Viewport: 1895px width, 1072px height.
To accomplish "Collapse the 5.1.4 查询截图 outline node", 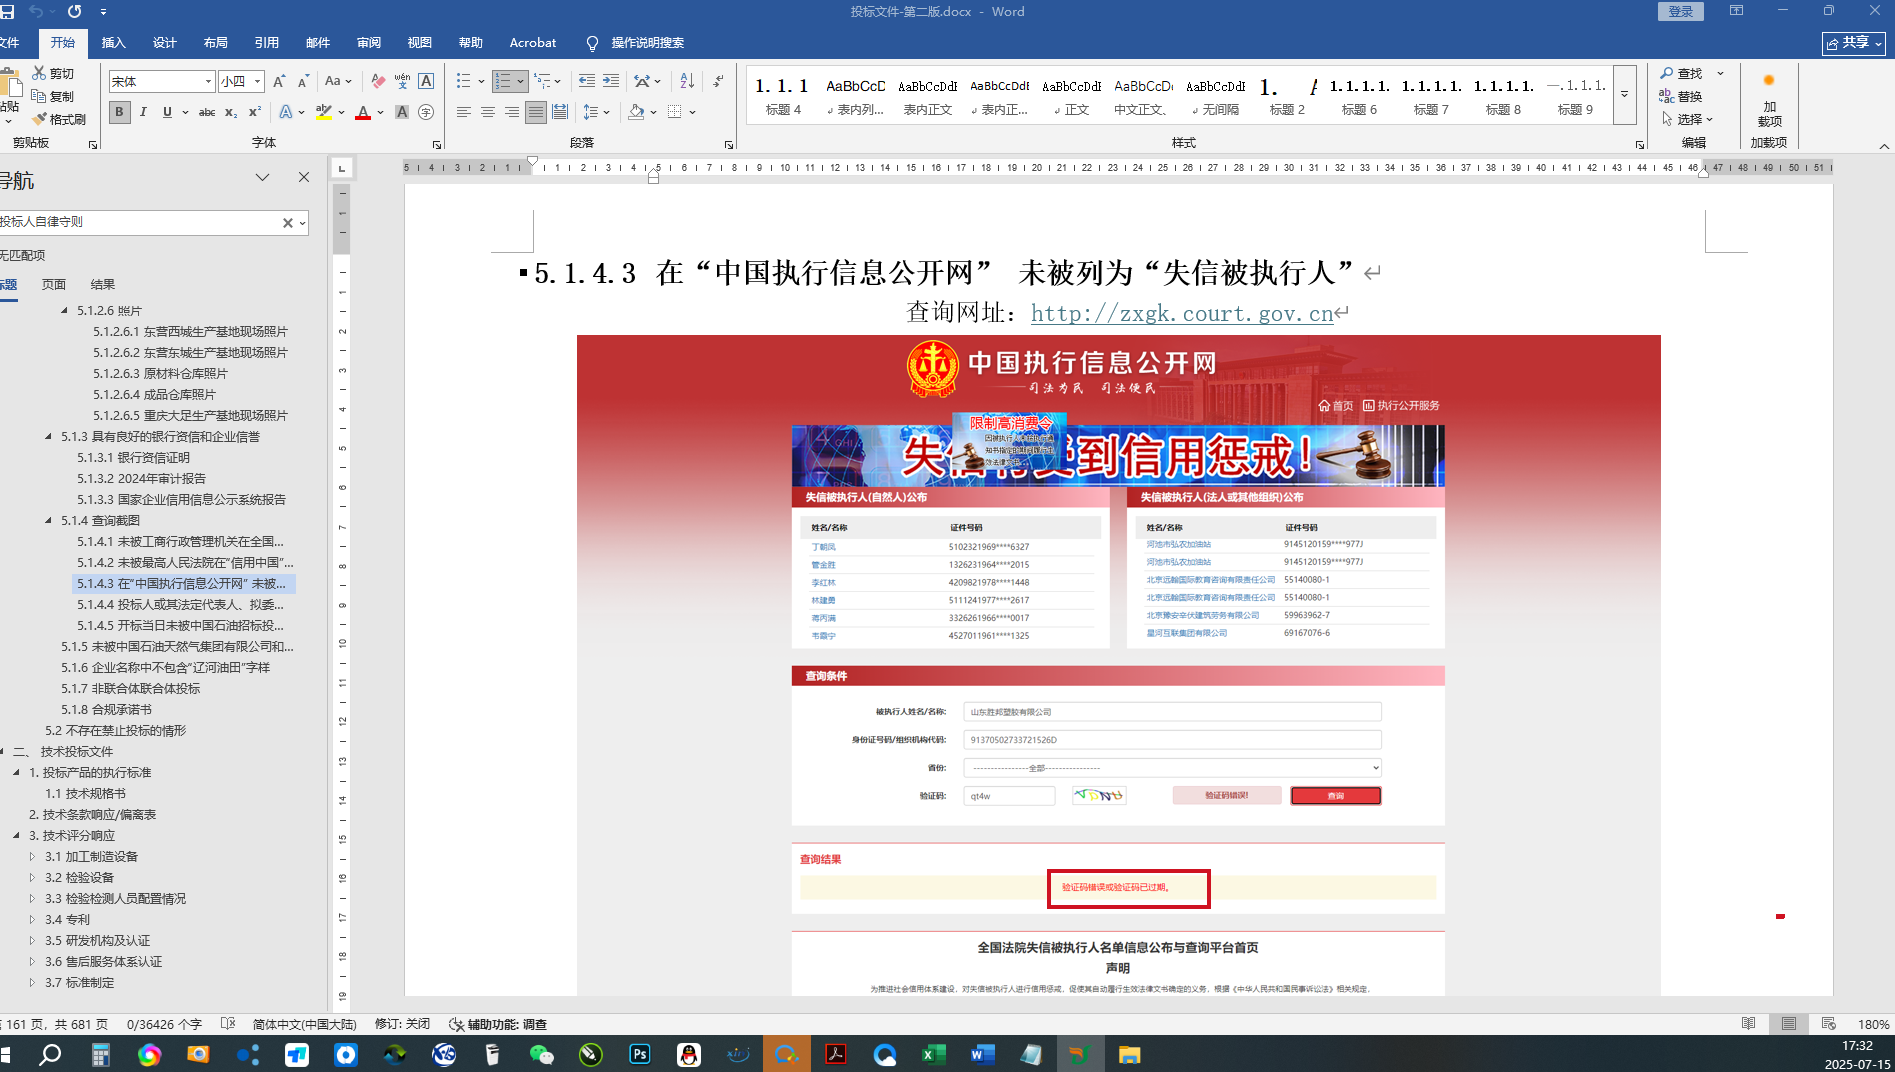I will coord(48,520).
